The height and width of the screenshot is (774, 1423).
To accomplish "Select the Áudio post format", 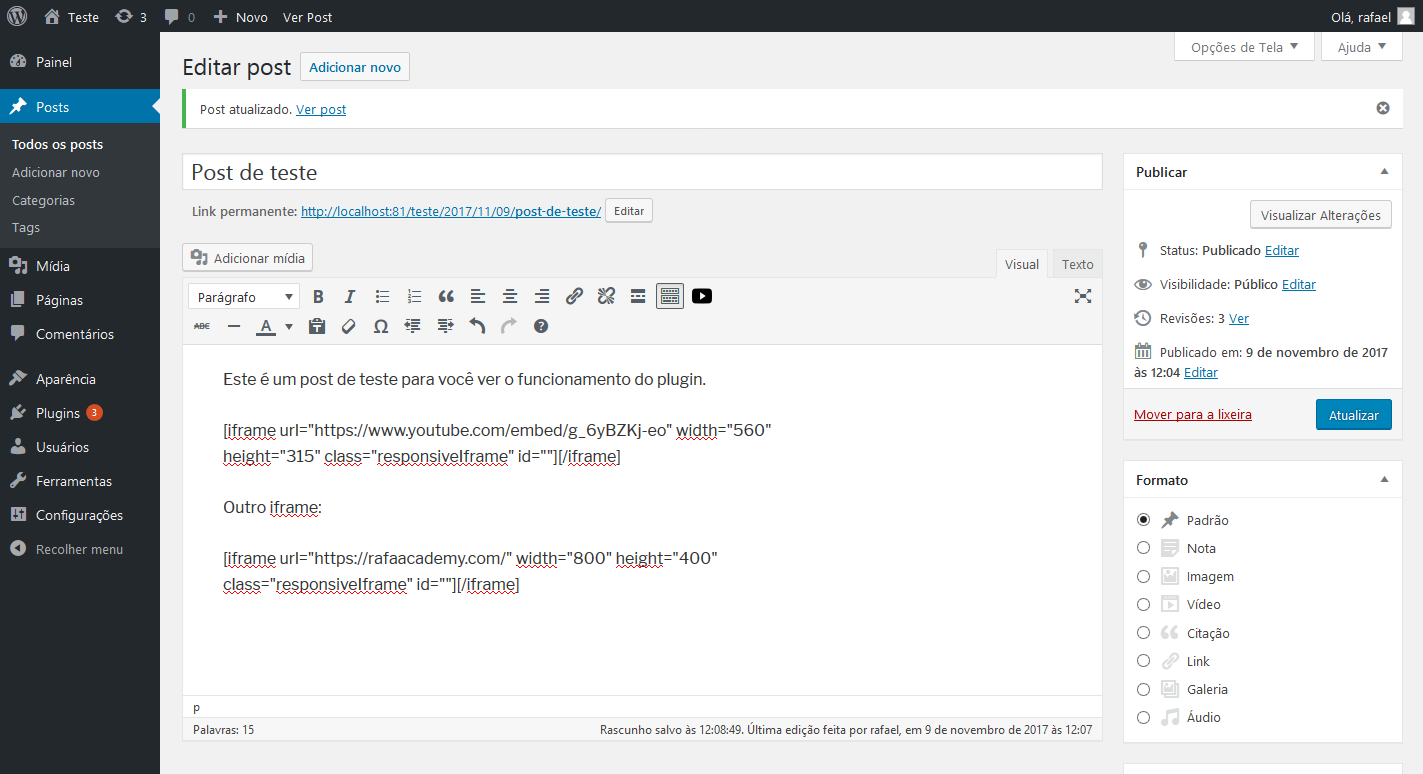I will tap(1144, 717).
